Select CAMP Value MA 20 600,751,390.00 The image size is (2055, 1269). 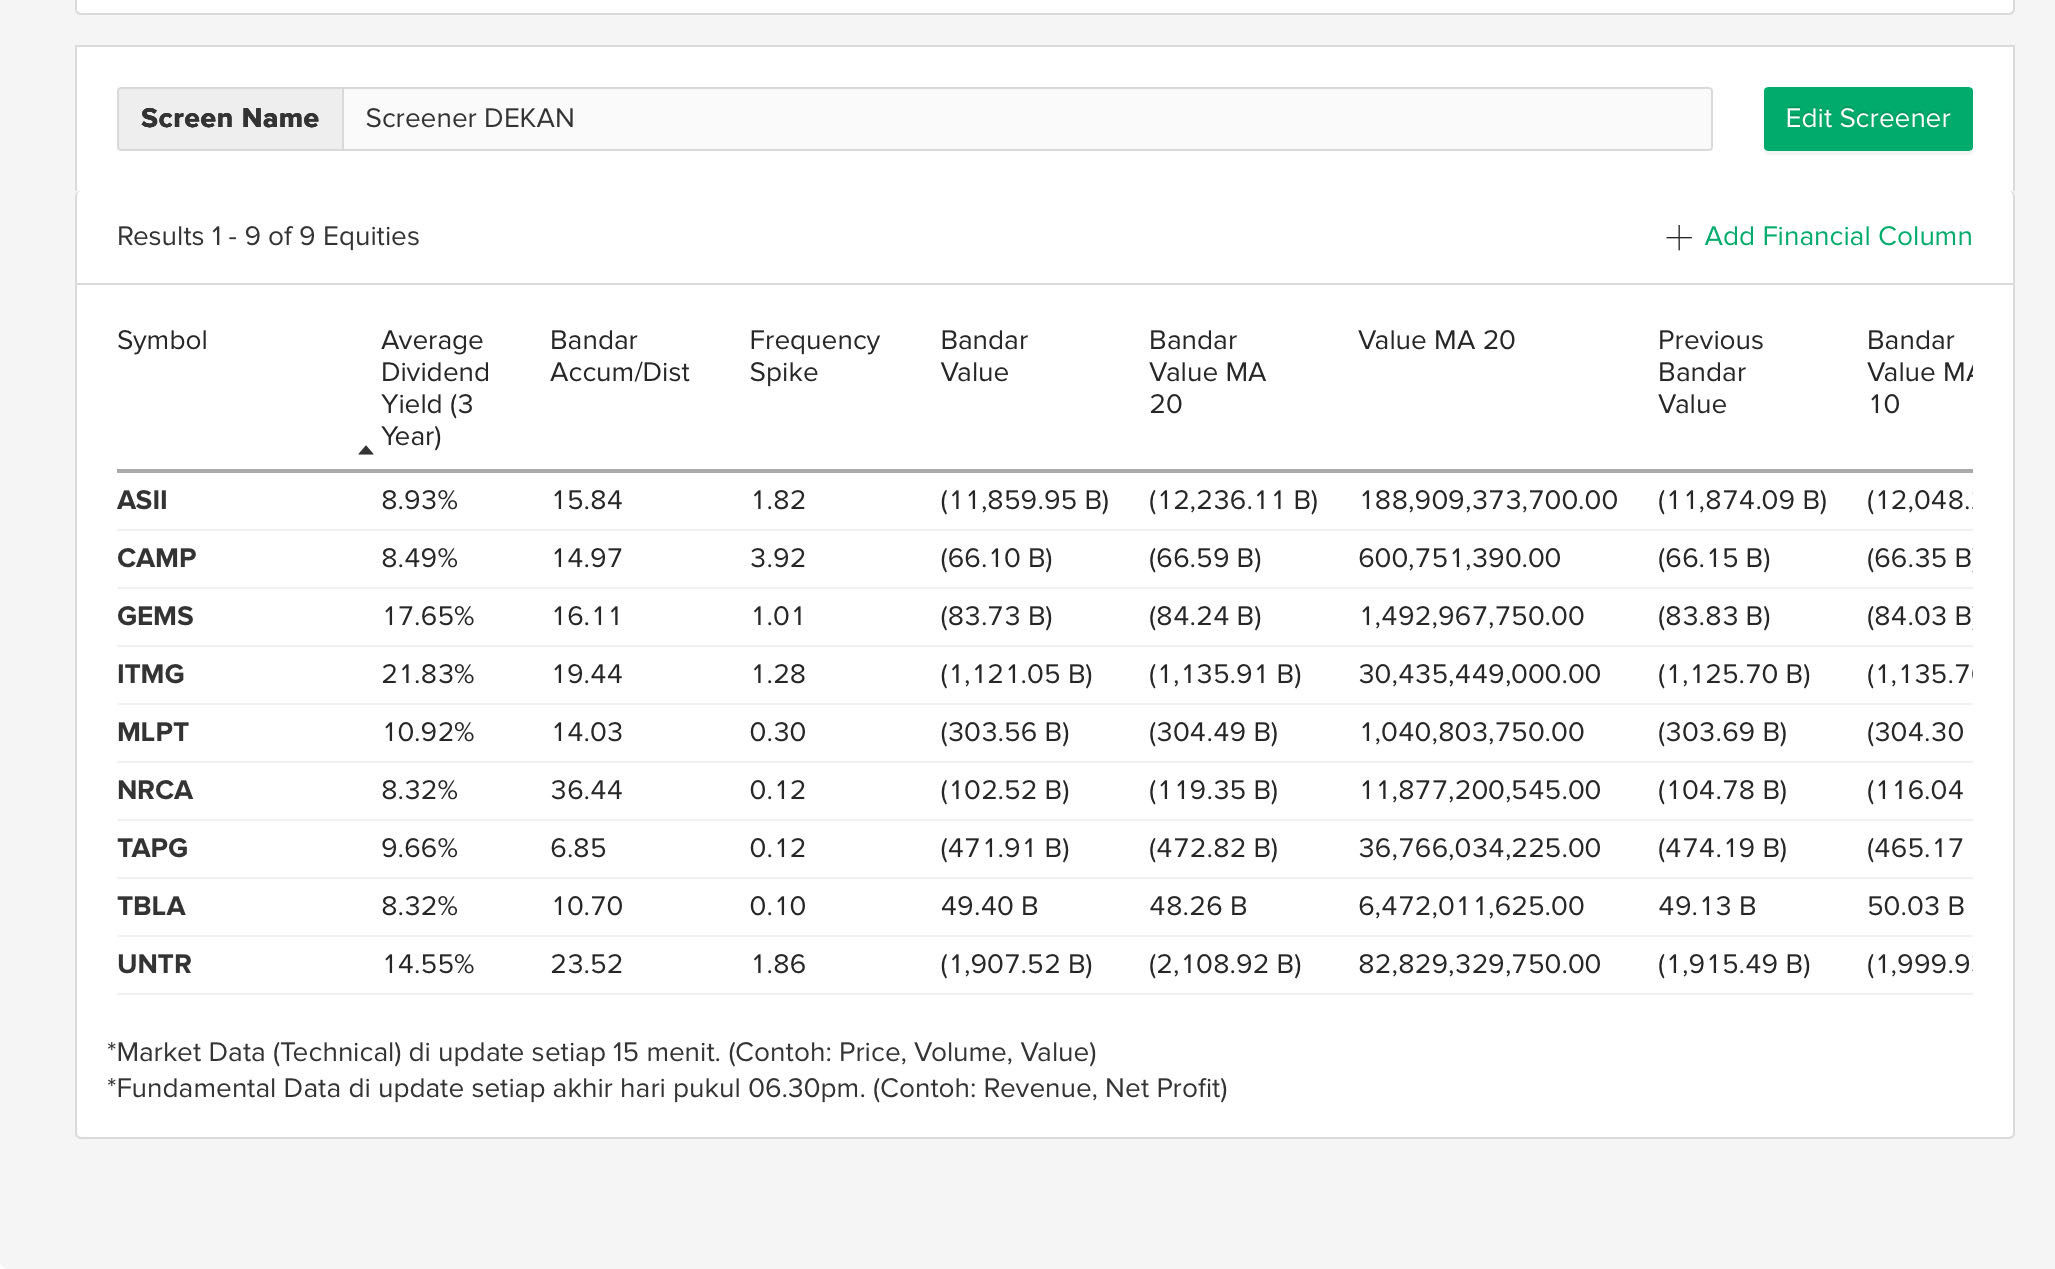[1459, 558]
